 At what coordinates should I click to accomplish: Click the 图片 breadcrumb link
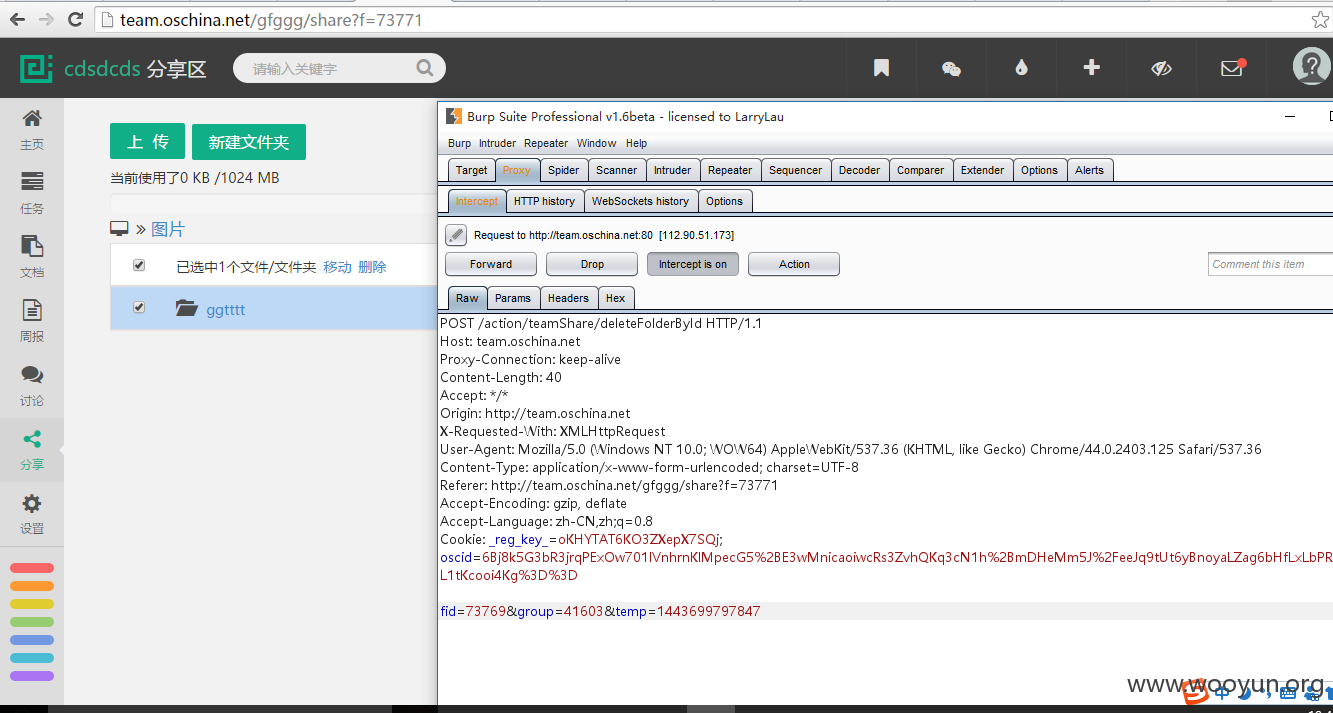point(168,229)
